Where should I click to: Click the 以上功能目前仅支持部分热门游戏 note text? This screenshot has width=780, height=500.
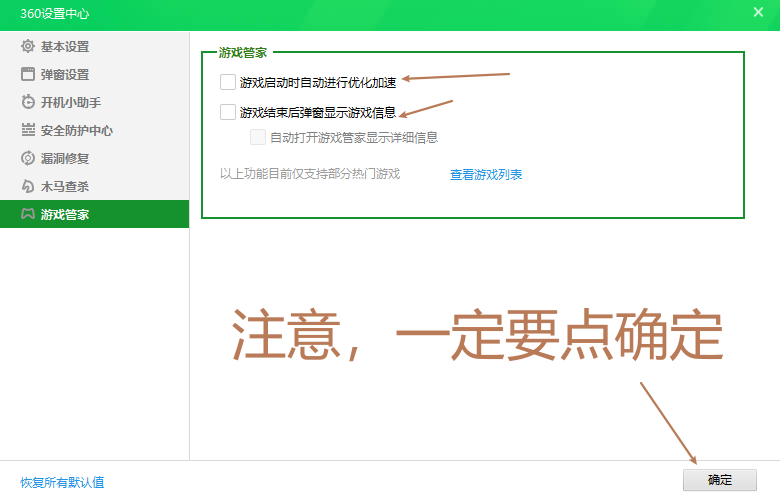point(310,174)
